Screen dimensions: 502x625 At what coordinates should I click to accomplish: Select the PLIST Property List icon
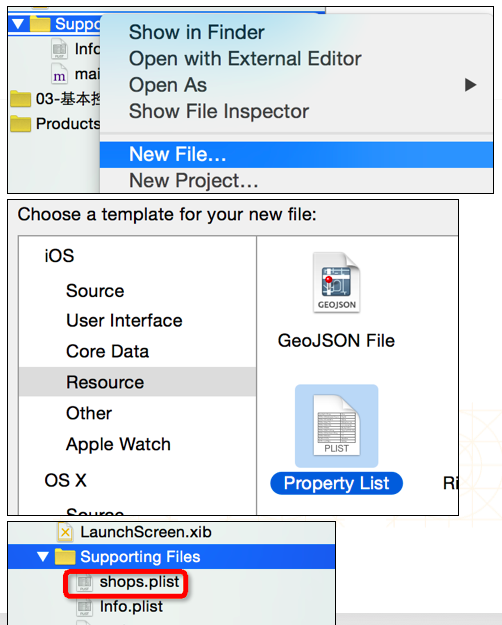pos(337,425)
